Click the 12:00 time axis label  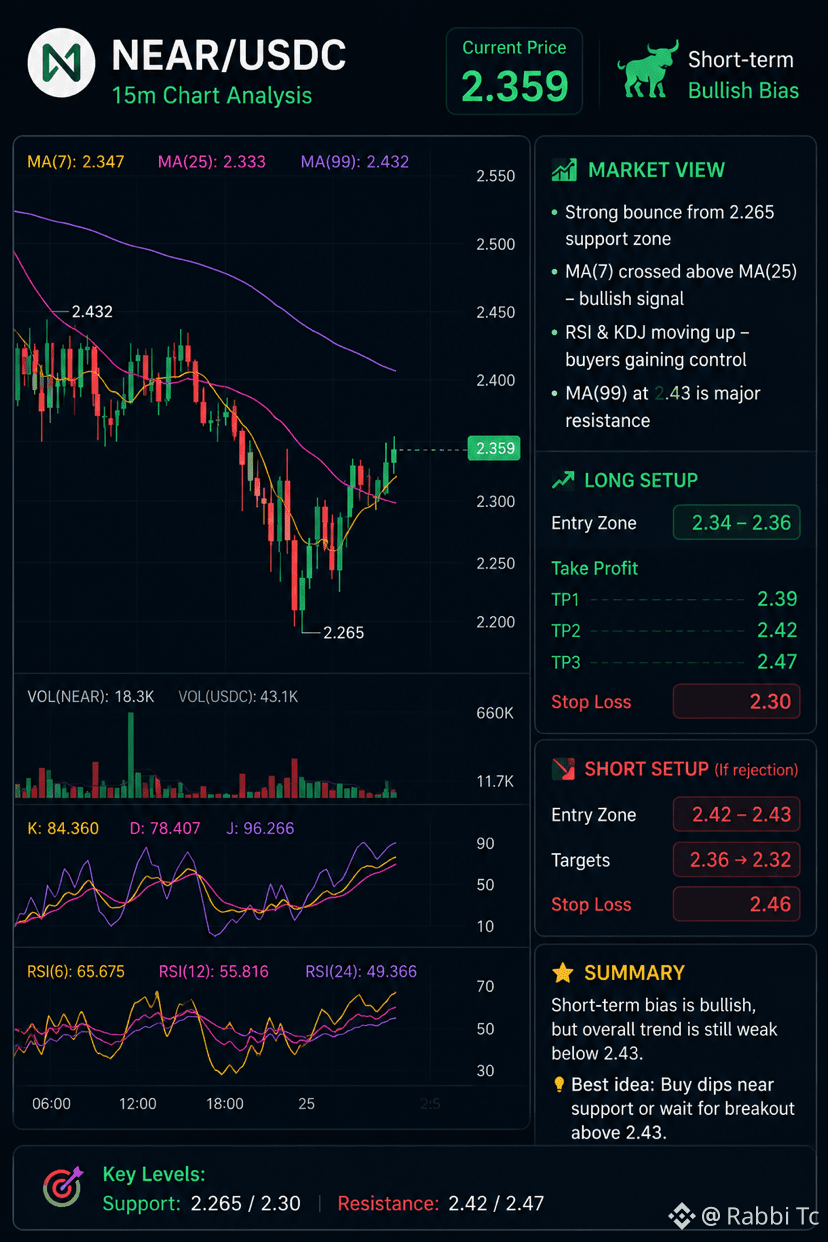[x=138, y=1104]
